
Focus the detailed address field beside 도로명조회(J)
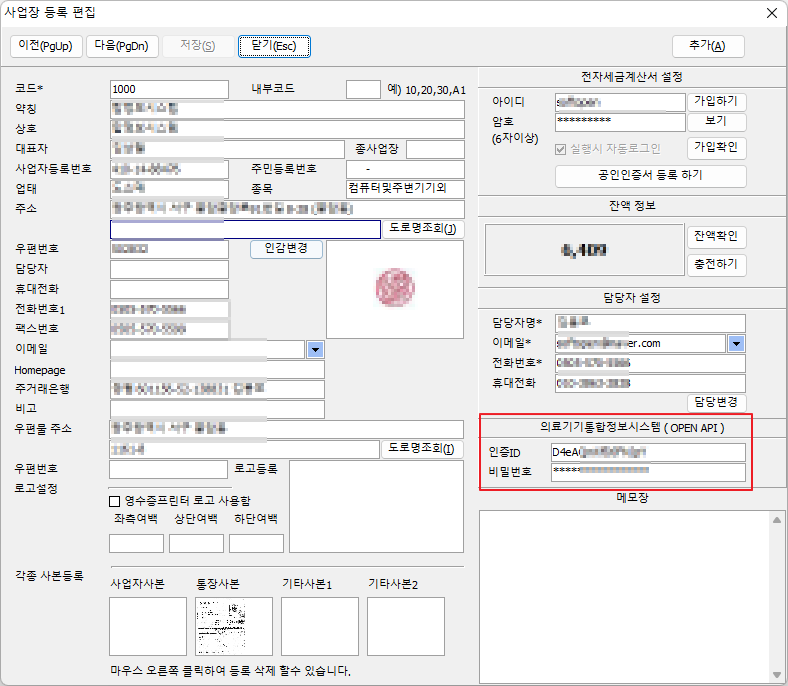(x=245, y=229)
